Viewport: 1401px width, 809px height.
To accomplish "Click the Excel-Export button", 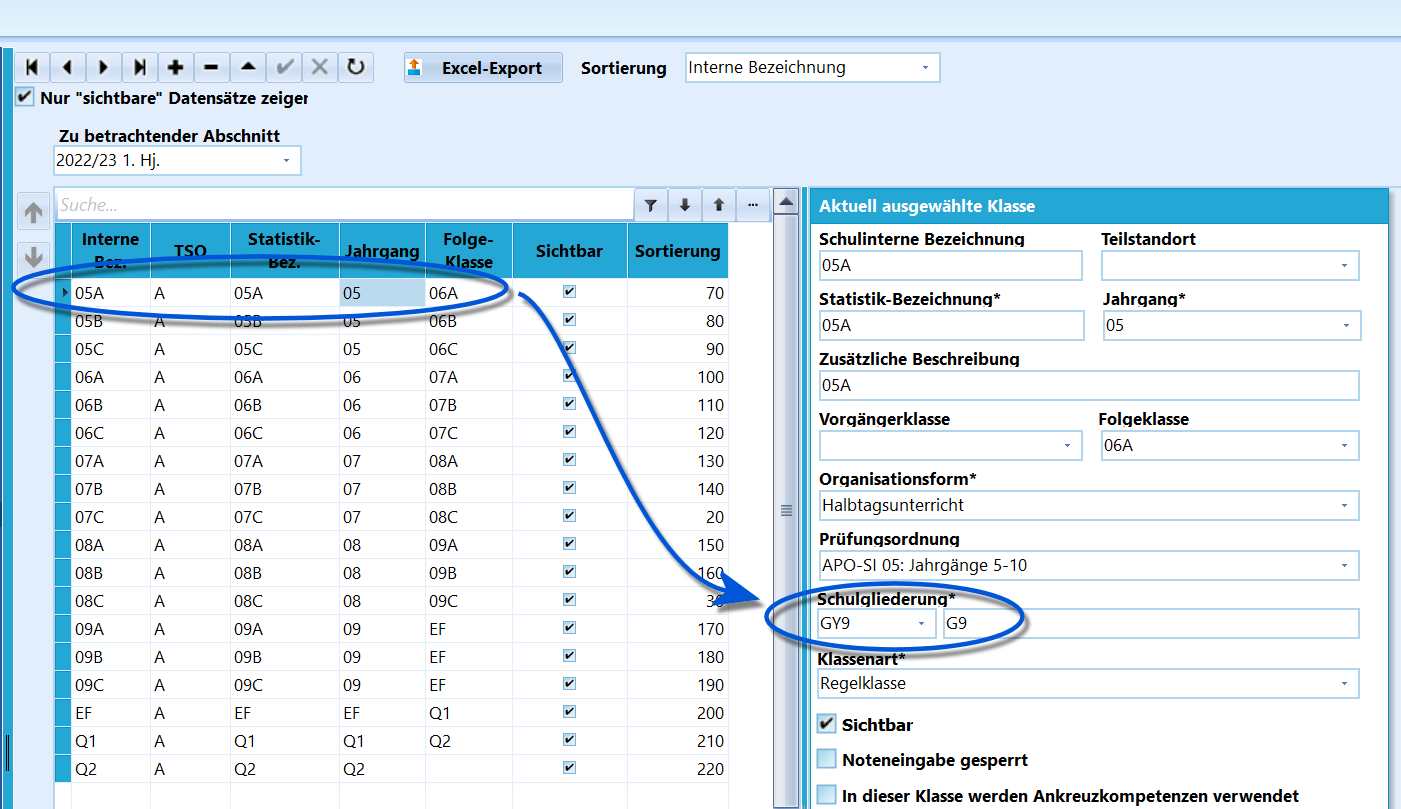I will 483,68.
